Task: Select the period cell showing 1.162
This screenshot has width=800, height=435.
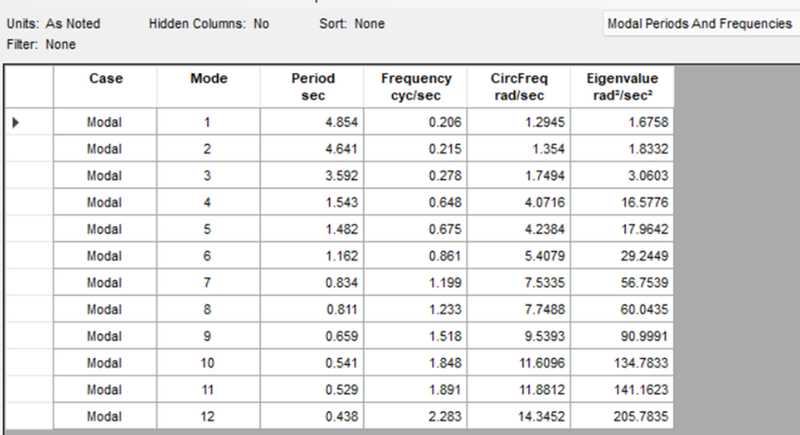Action: point(312,256)
